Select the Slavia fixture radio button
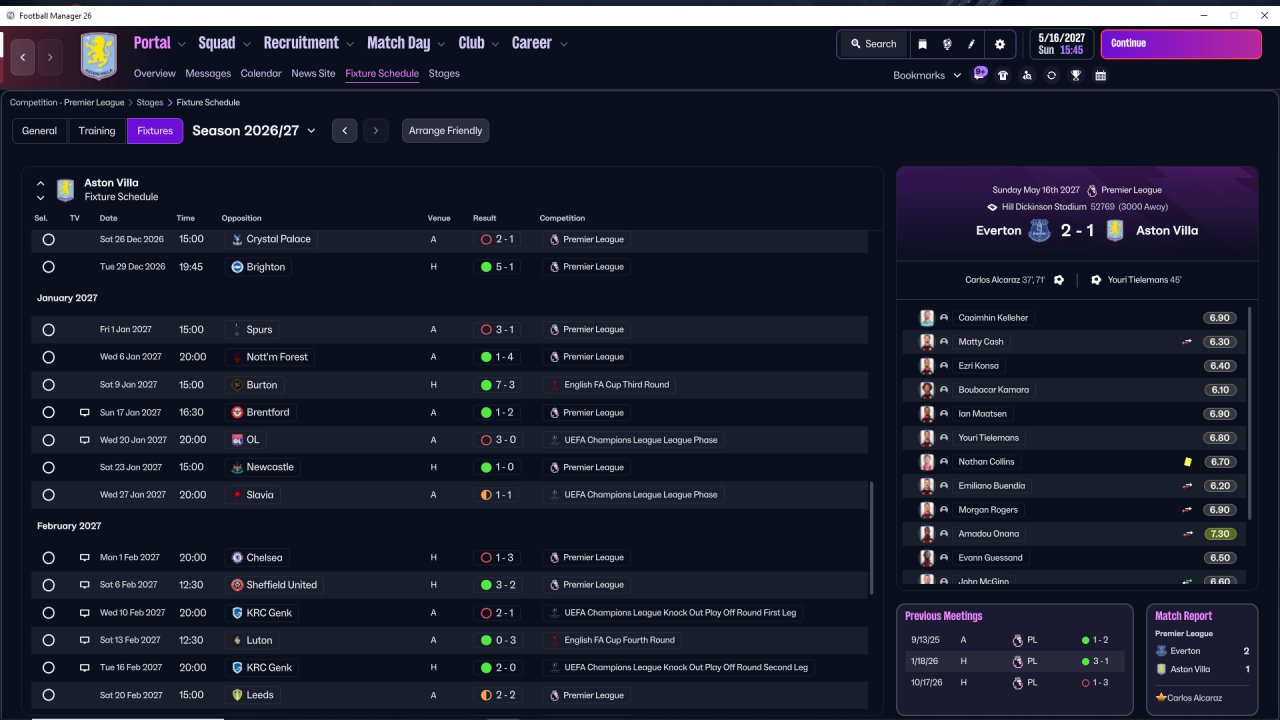The height and width of the screenshot is (720, 1280). (48, 495)
